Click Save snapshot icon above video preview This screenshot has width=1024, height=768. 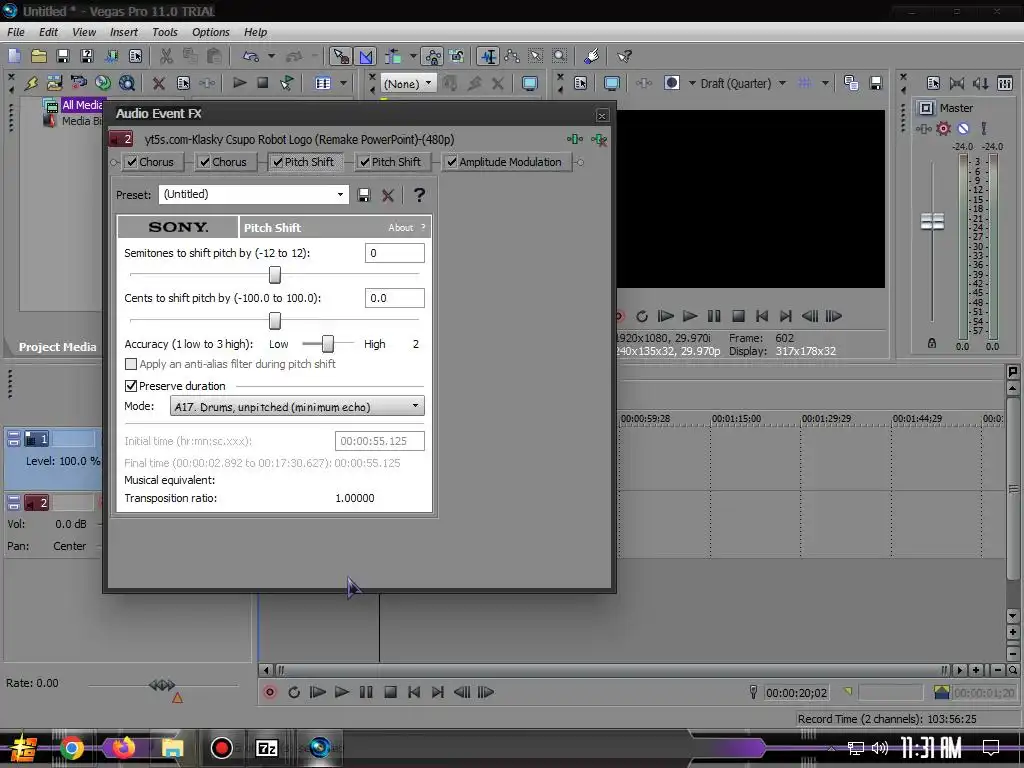876,83
